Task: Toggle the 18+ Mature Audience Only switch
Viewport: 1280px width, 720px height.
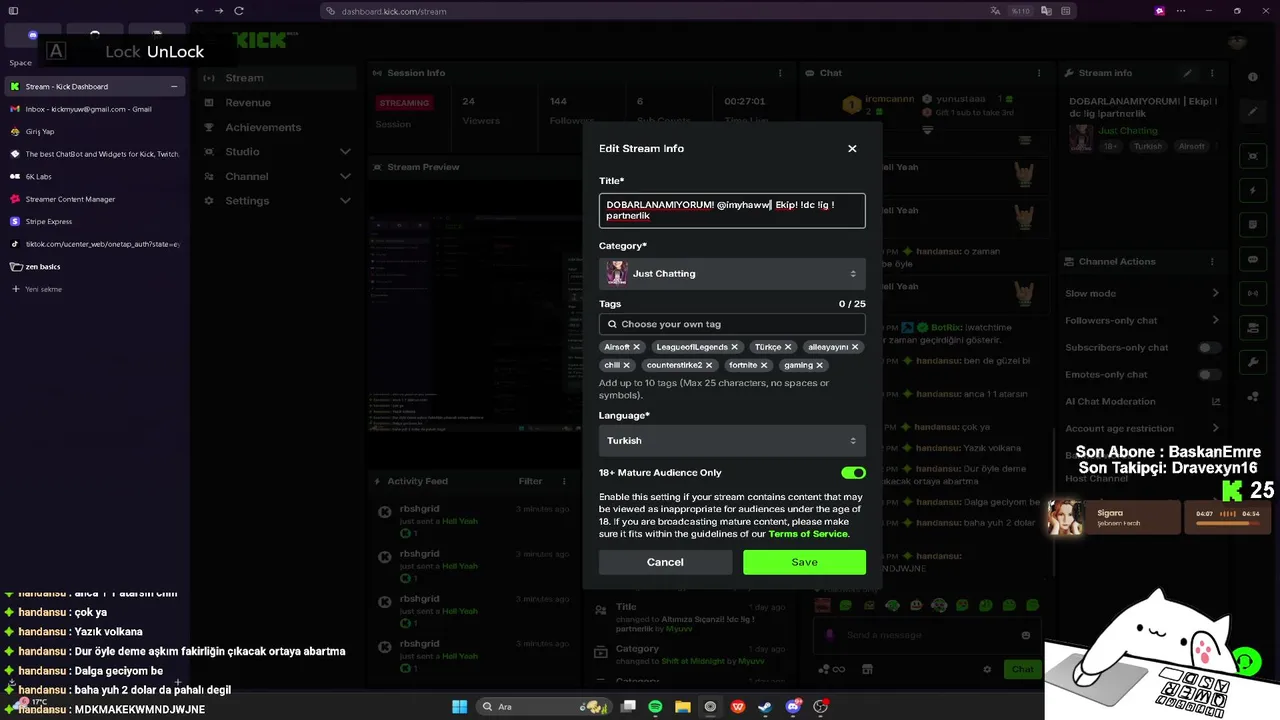Action: tap(853, 472)
